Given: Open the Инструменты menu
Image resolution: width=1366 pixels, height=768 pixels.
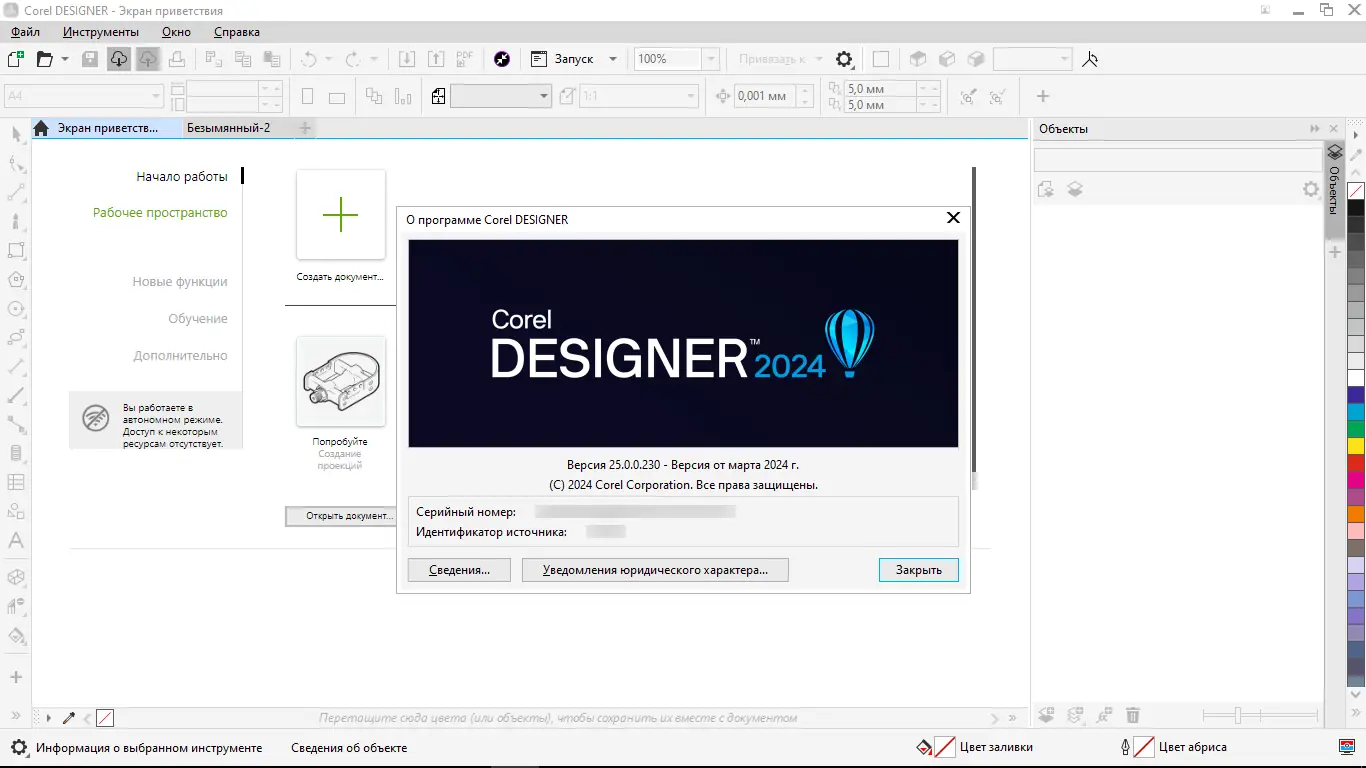Looking at the screenshot, I should click(101, 32).
